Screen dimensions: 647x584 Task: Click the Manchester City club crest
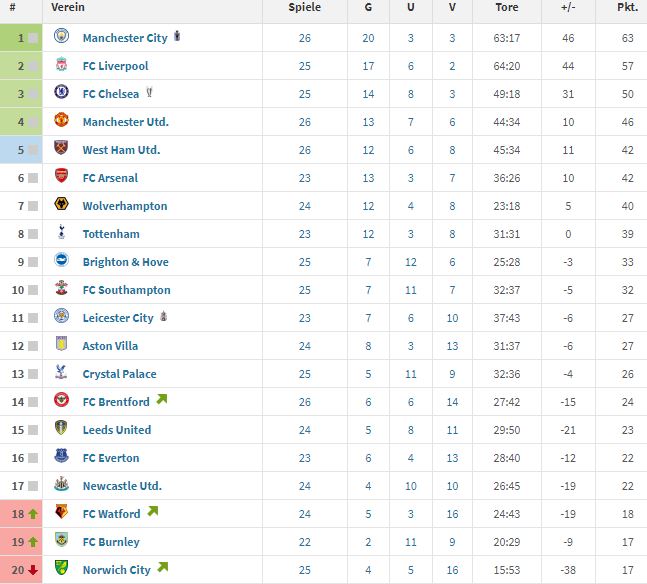[61, 36]
